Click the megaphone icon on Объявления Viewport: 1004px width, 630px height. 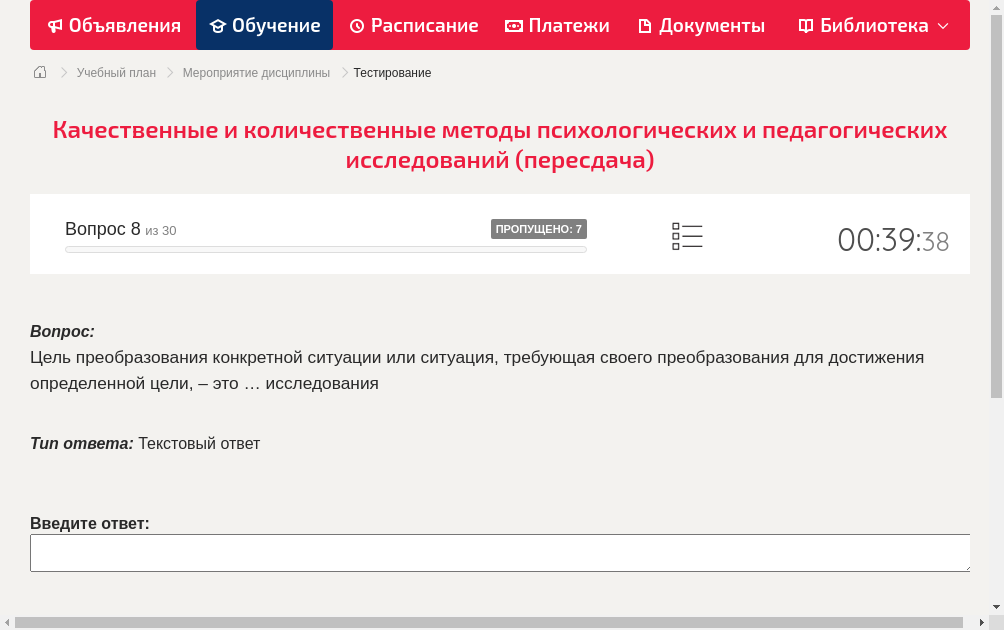point(55,25)
